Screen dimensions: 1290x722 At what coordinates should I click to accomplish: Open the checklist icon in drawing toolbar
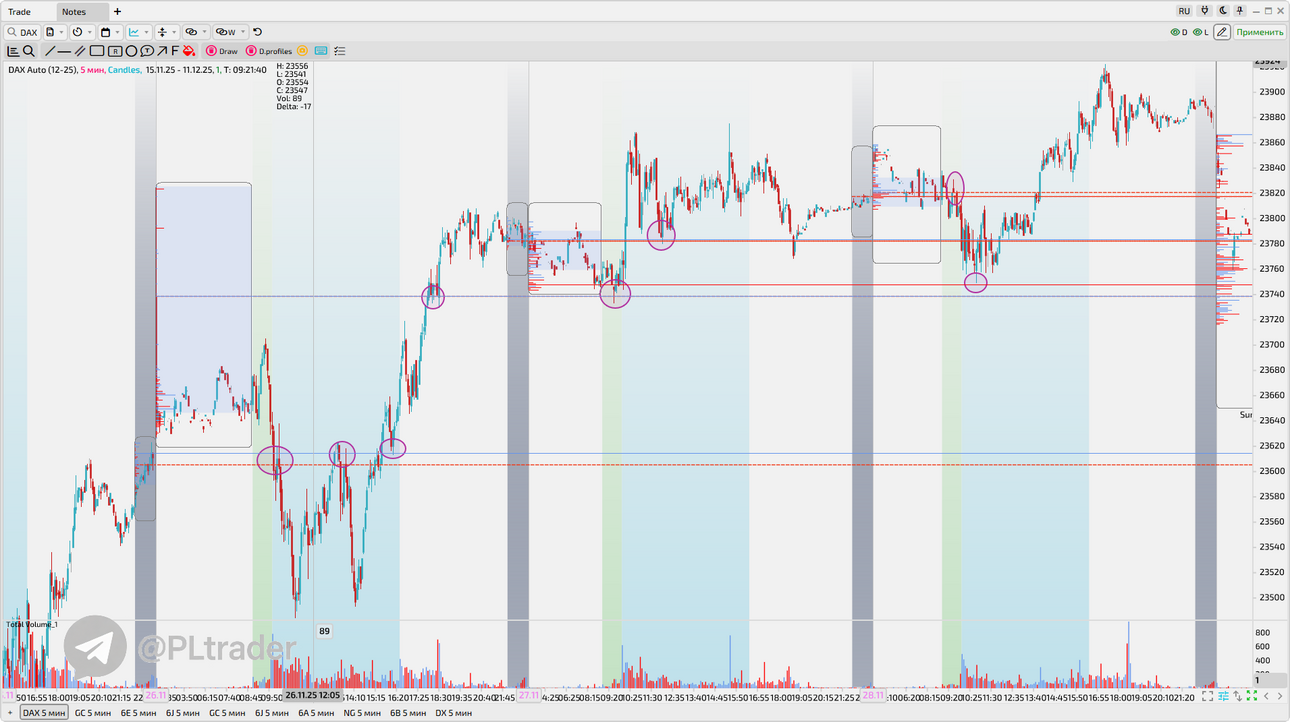[x=340, y=51]
